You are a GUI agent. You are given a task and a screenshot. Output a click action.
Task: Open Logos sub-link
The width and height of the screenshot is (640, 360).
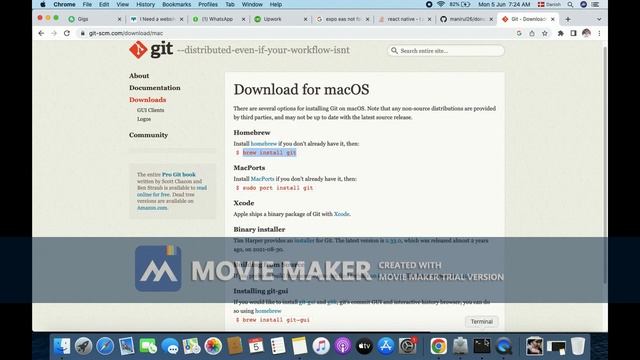(144, 119)
